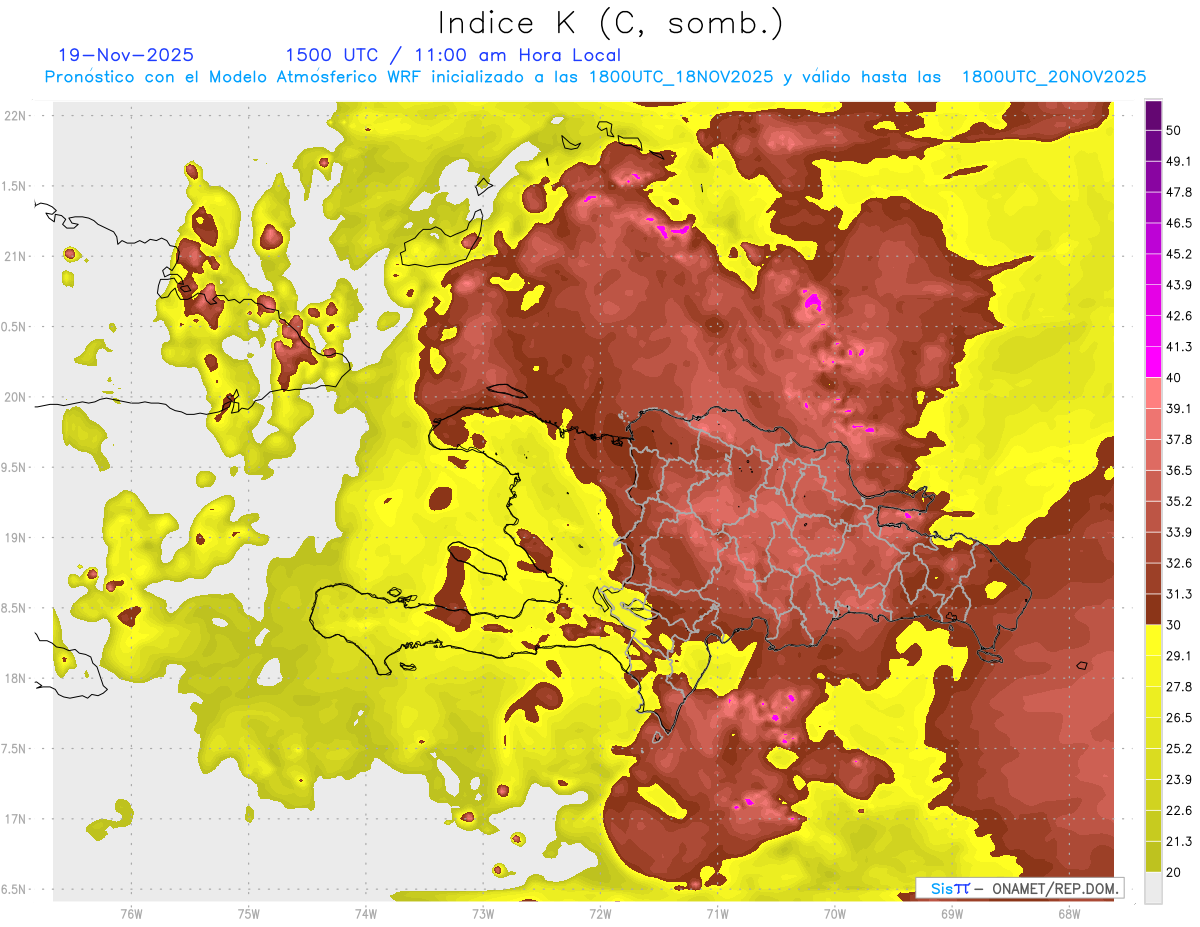
Task: Click the "Indice K (C, somb.)" map title
Action: coord(610,23)
